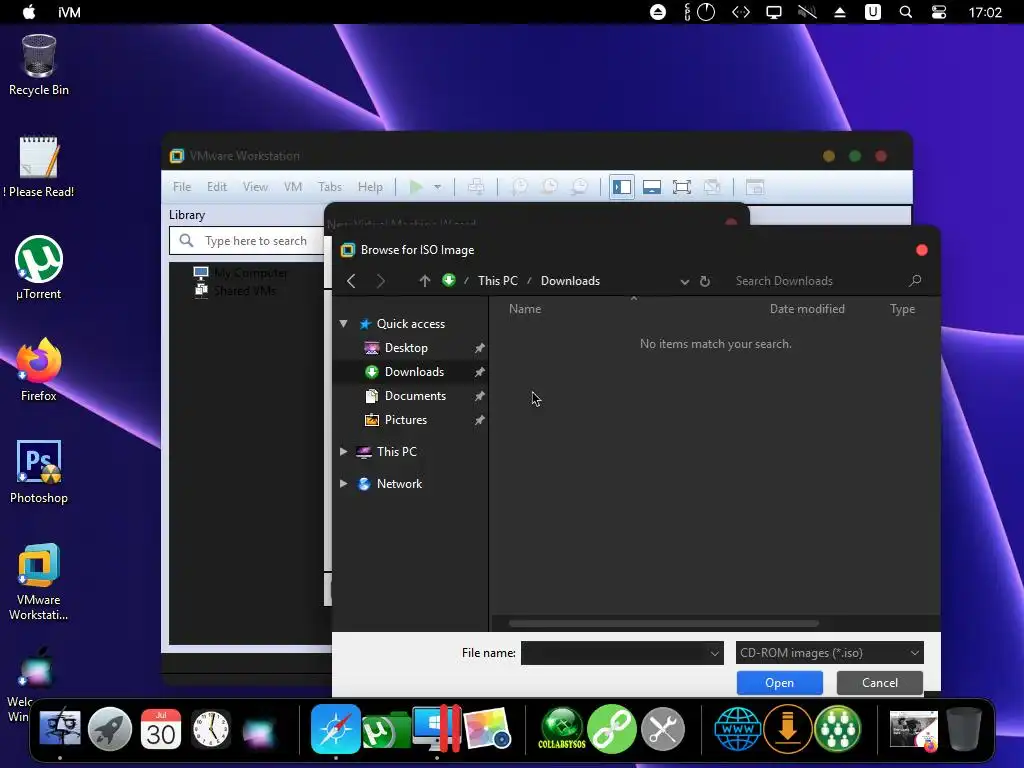Click the power on VM play button
Viewport: 1024px width, 768px height.
pyautogui.click(x=416, y=187)
